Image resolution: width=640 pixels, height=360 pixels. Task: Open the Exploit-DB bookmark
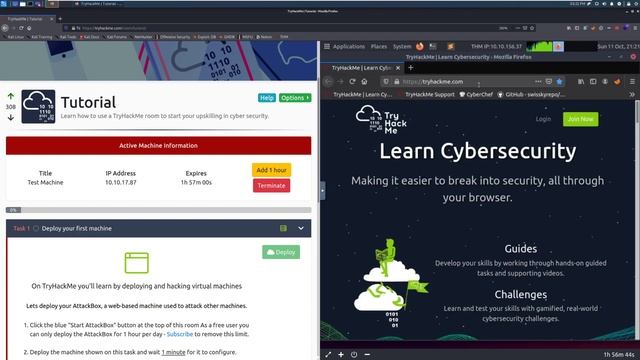tap(205, 37)
